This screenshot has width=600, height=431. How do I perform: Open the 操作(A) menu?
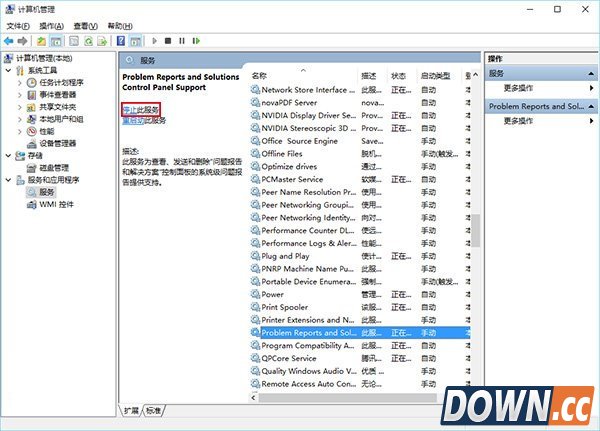point(52,25)
